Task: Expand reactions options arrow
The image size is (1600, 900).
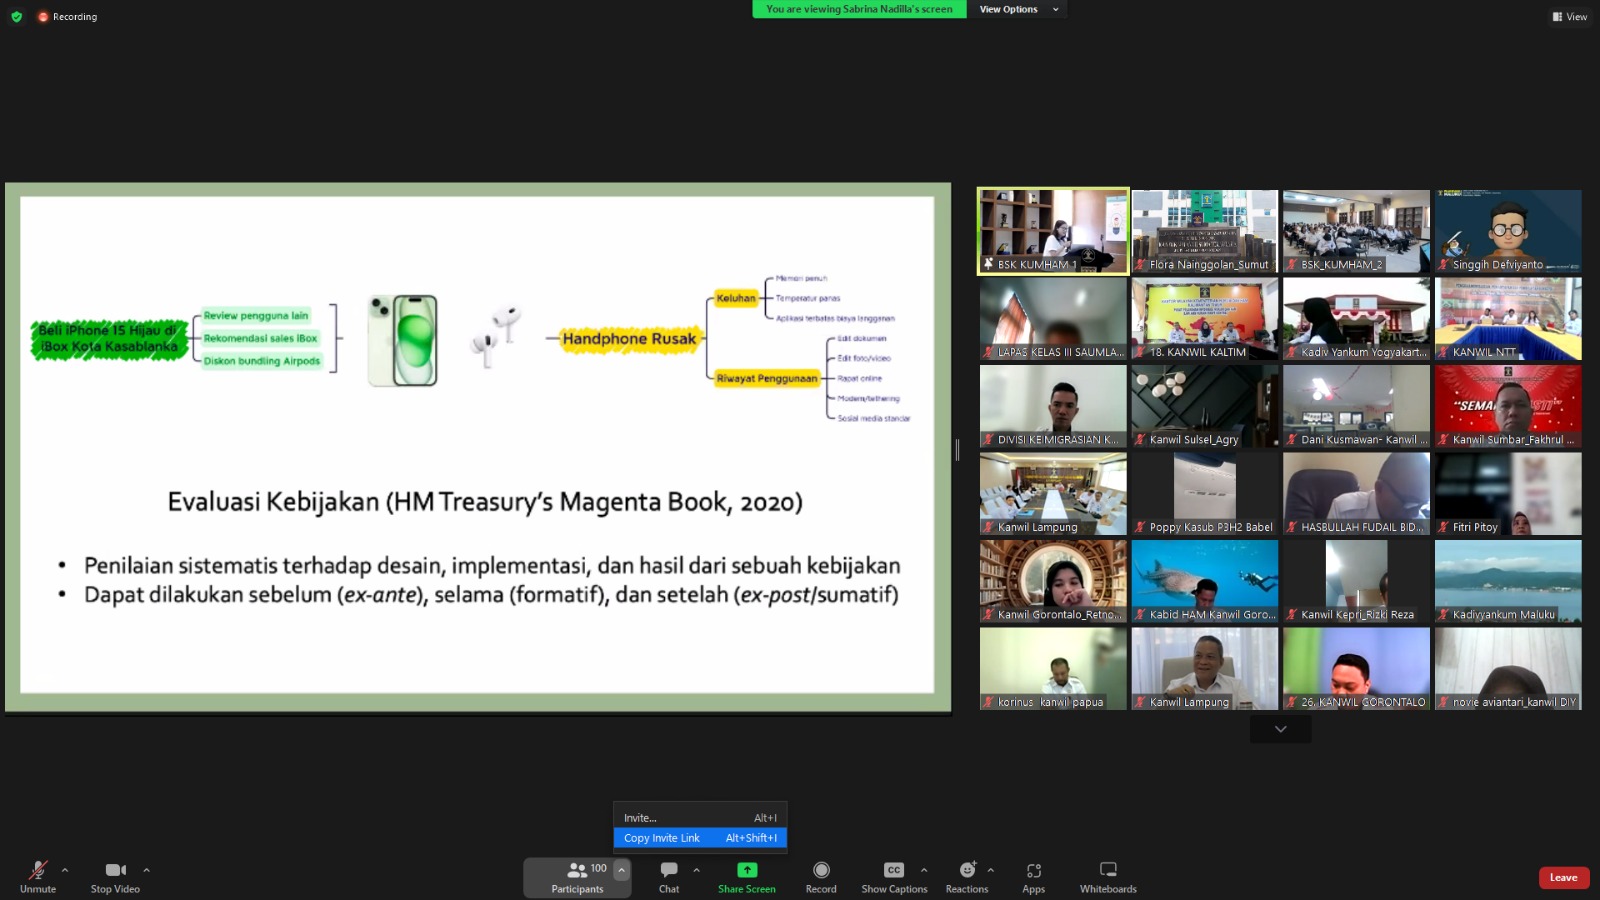Action: pos(990,870)
